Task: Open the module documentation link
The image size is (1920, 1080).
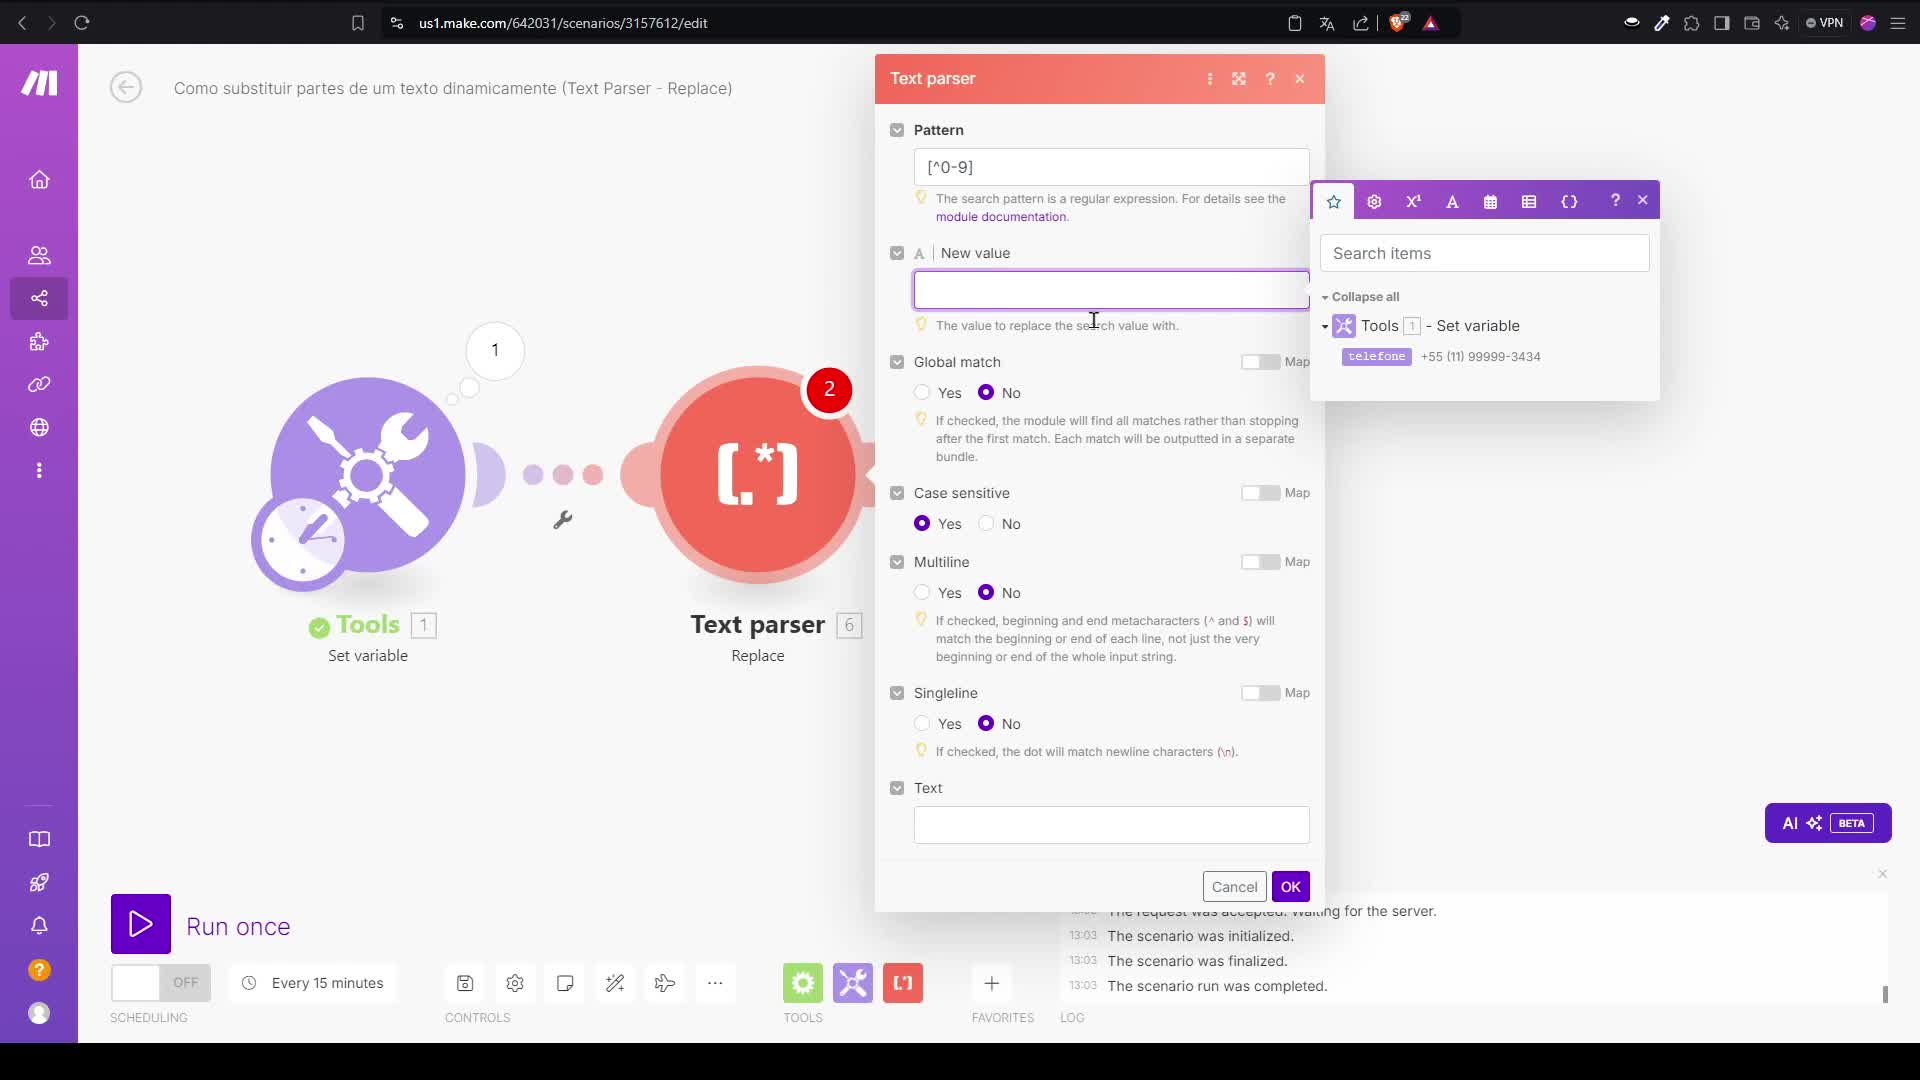Action: pos(1001,217)
